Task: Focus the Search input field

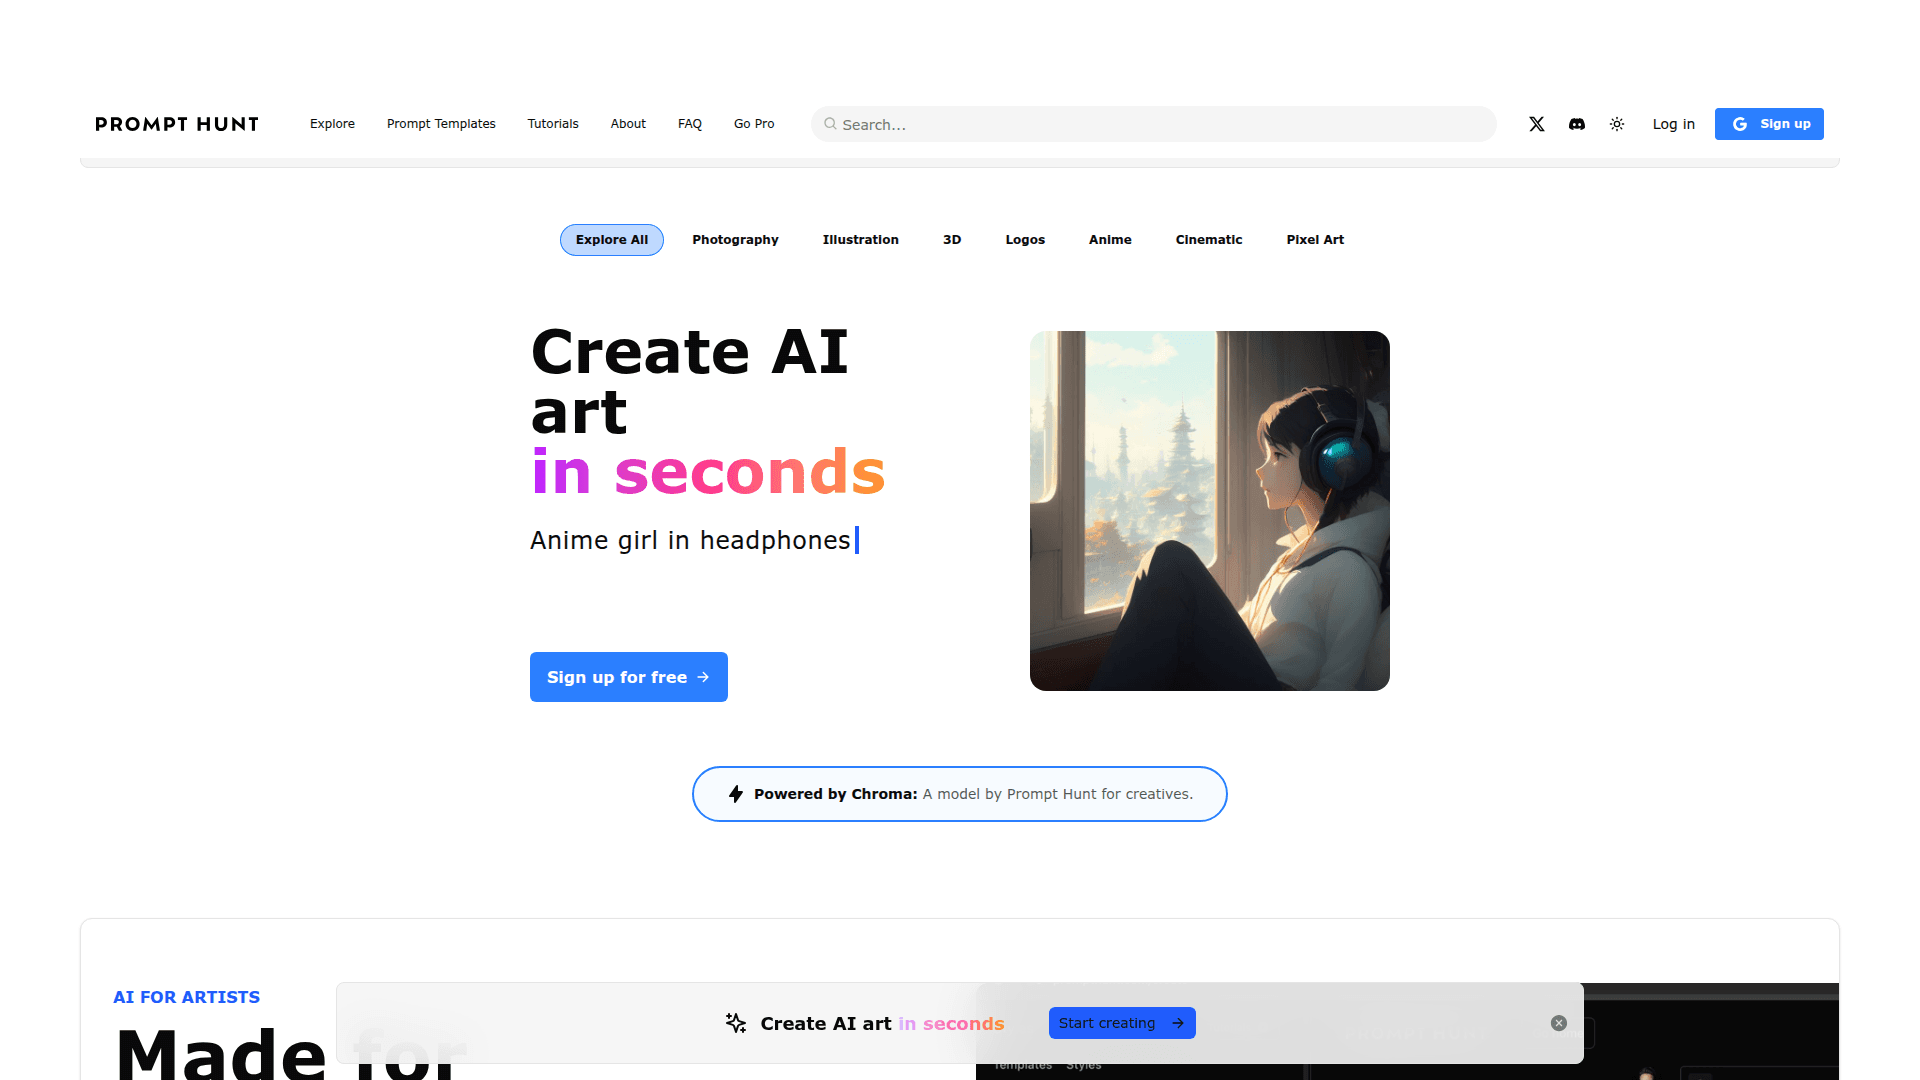Action: click(x=1154, y=124)
